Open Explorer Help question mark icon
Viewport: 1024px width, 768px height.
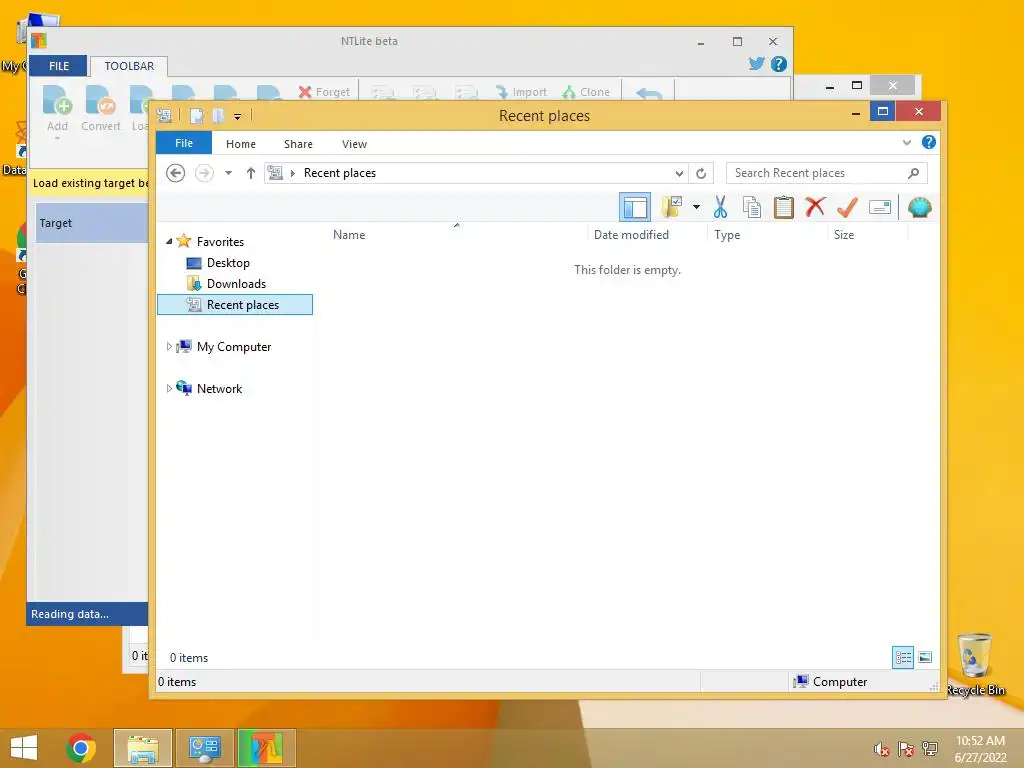929,142
